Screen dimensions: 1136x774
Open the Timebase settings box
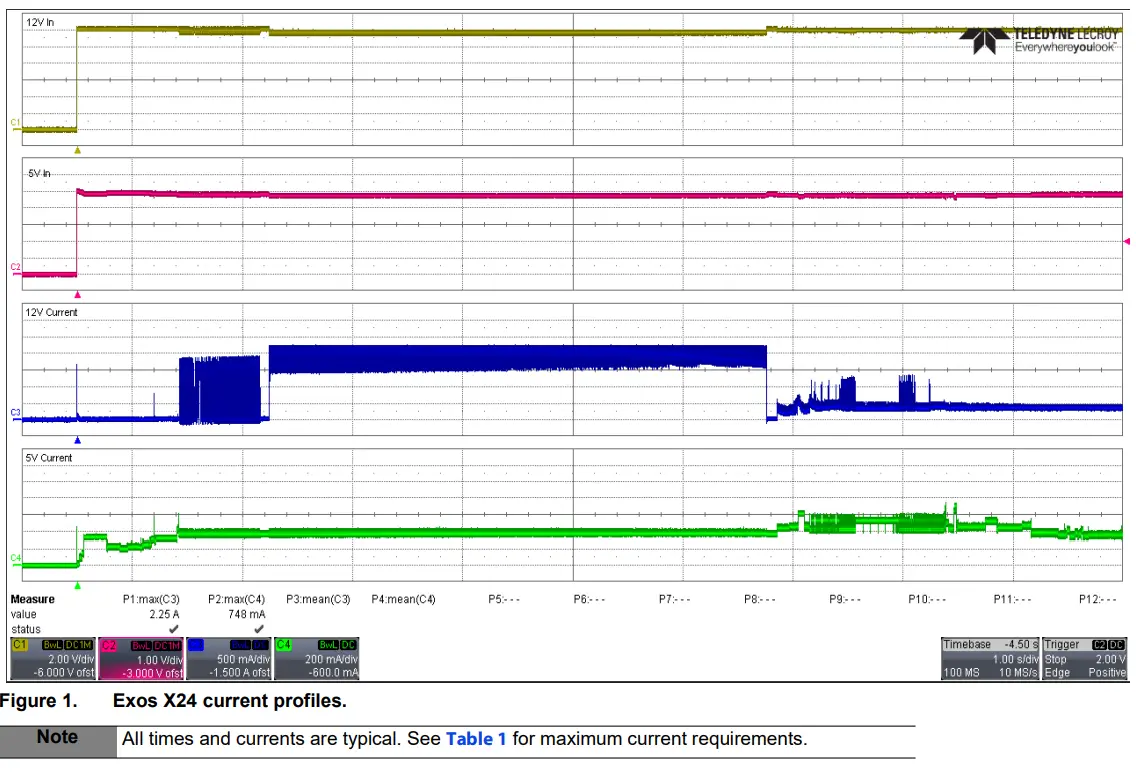(x=988, y=658)
